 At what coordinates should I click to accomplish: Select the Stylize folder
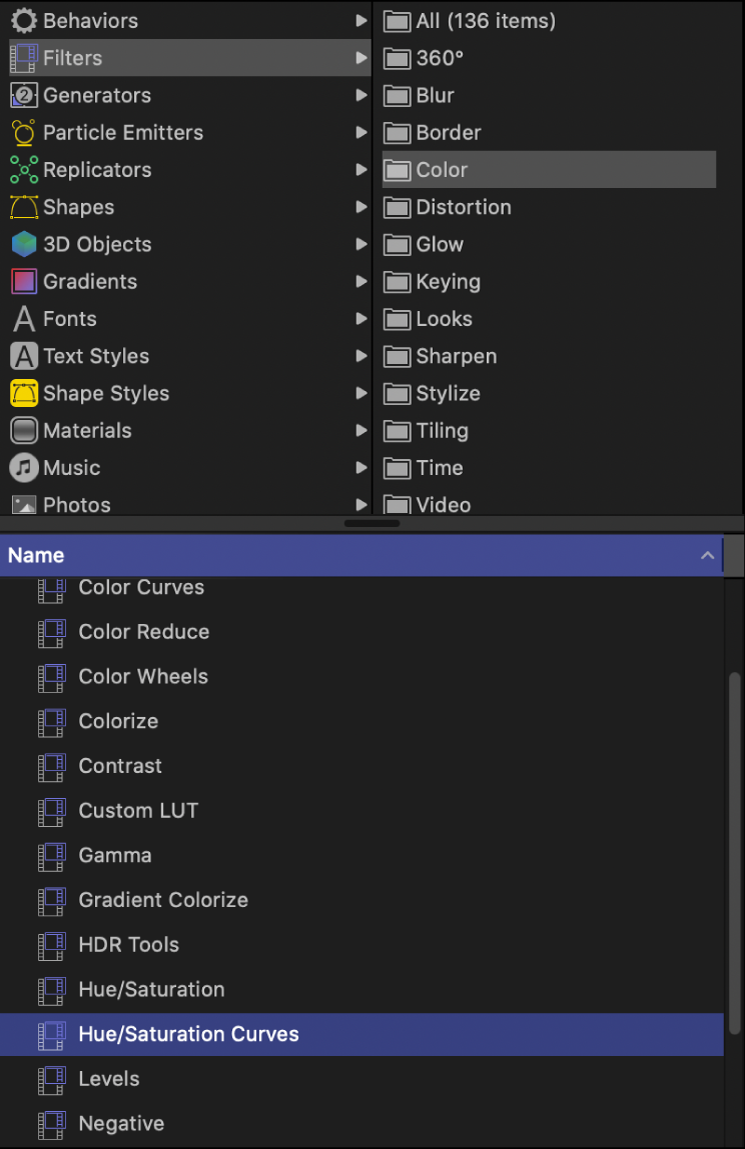coord(447,394)
